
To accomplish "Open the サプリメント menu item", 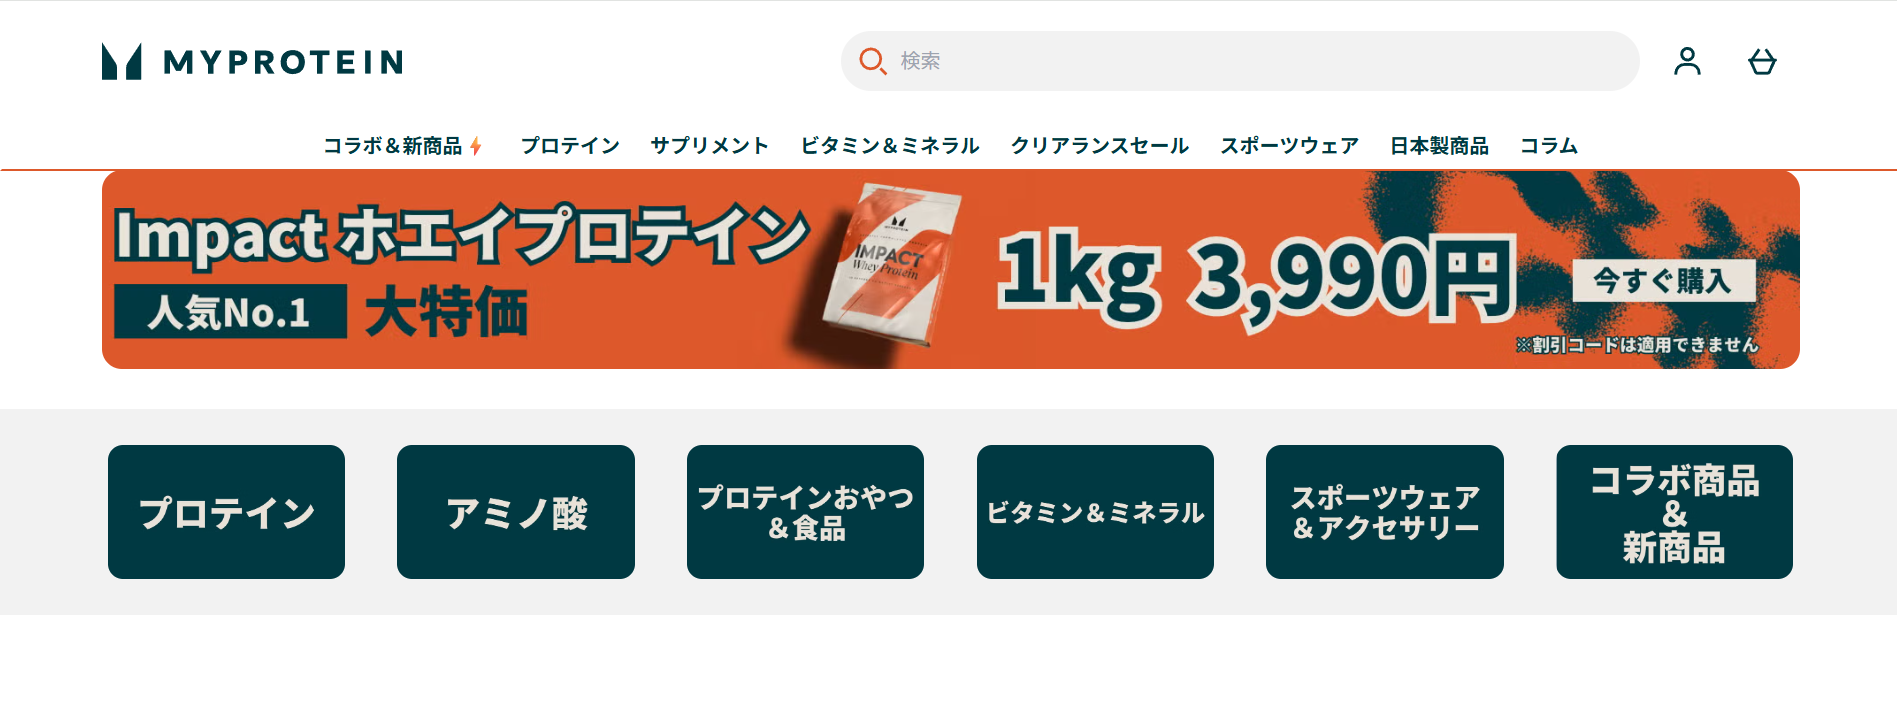I will coord(710,146).
